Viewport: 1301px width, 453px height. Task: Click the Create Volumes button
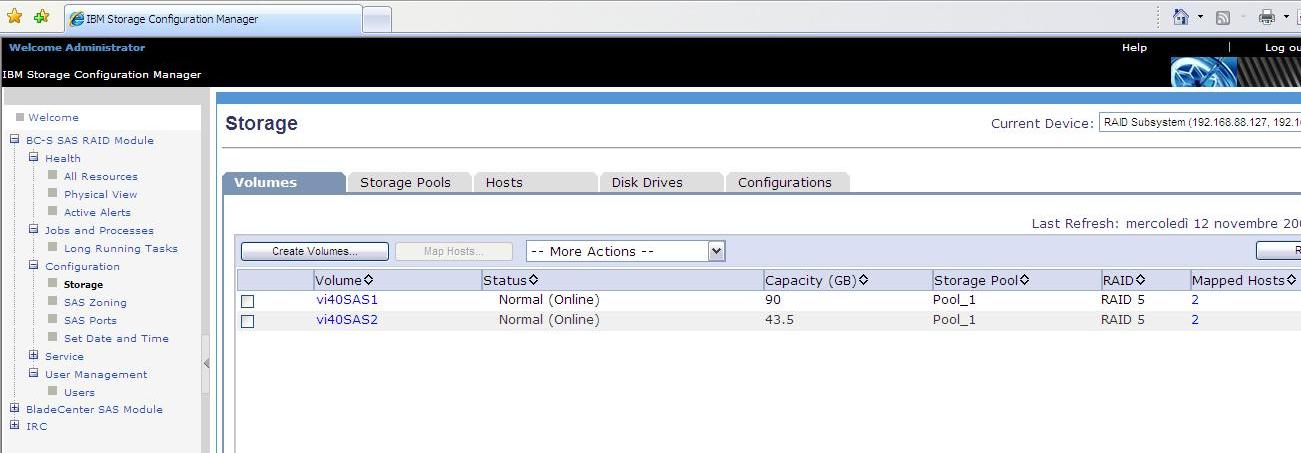point(315,251)
